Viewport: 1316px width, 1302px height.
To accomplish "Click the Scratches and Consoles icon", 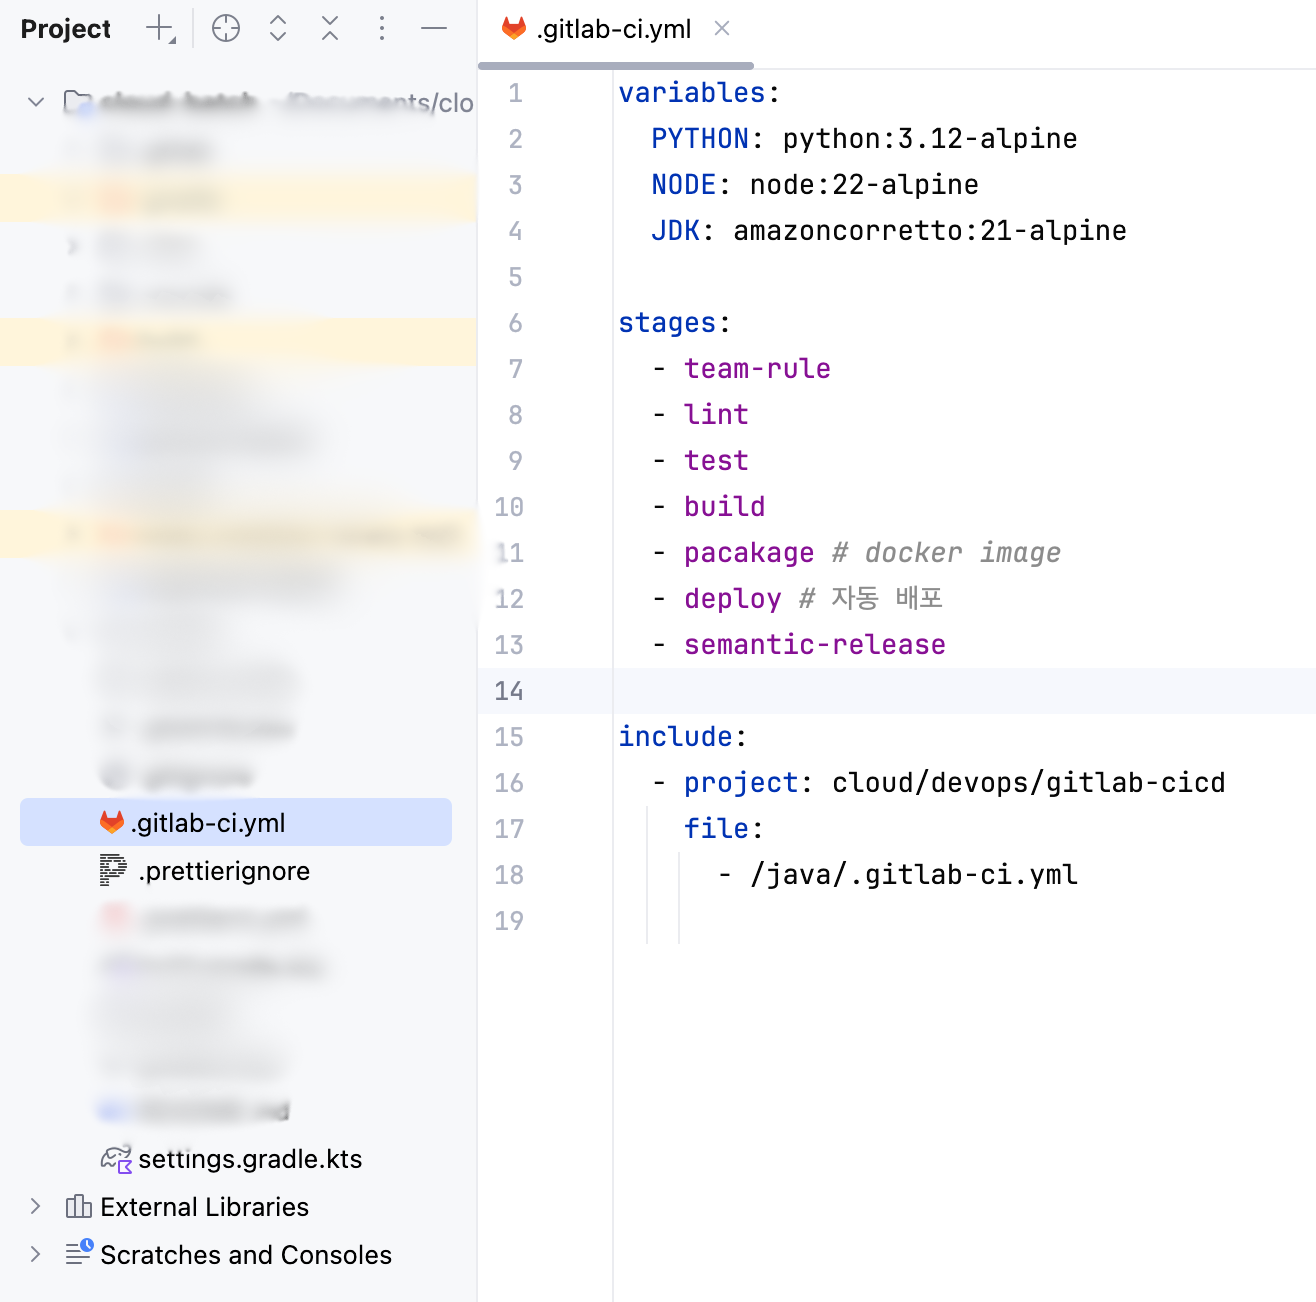I will pyautogui.click(x=79, y=1253).
